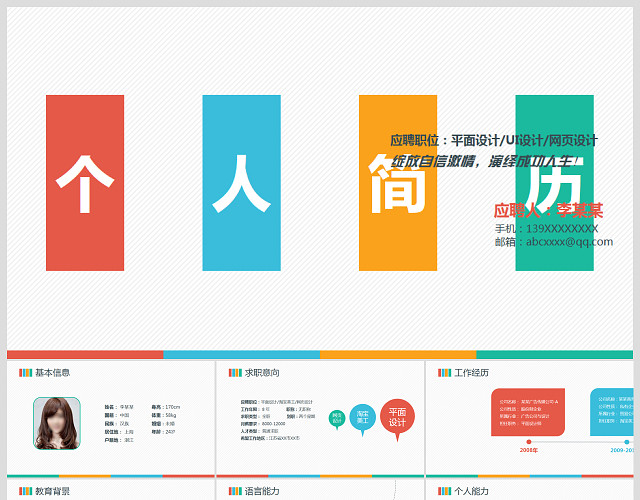640x500 pixels.
Task: Select the 50kg weight value
Action: coord(171,415)
